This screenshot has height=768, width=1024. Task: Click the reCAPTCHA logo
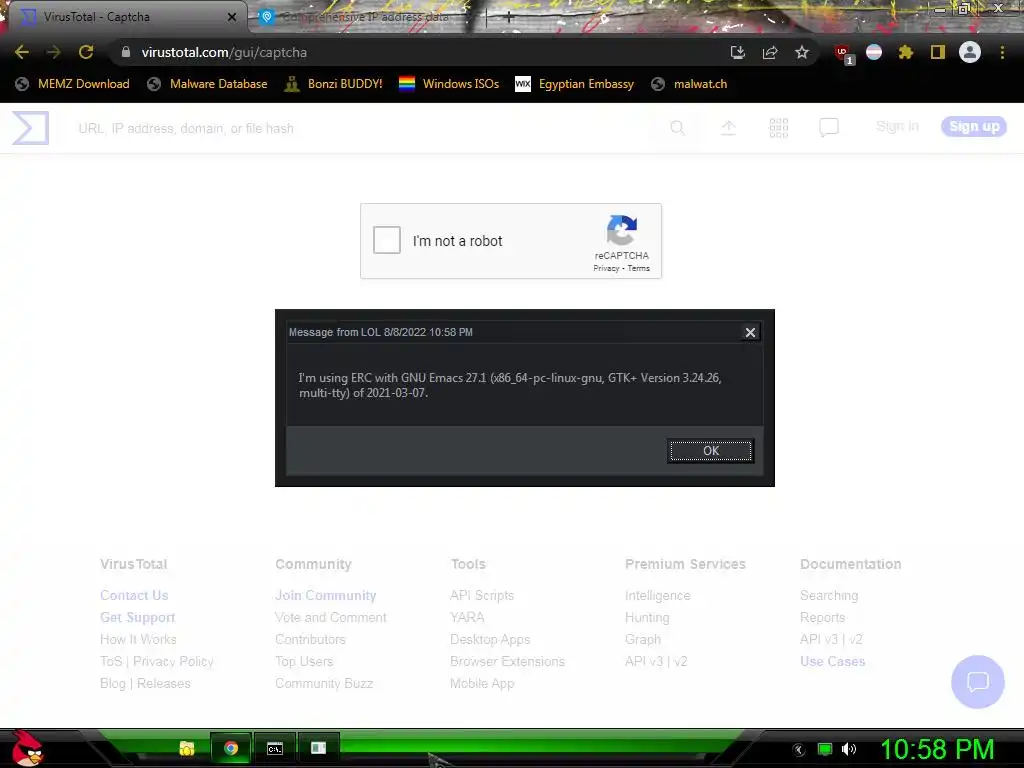click(622, 230)
